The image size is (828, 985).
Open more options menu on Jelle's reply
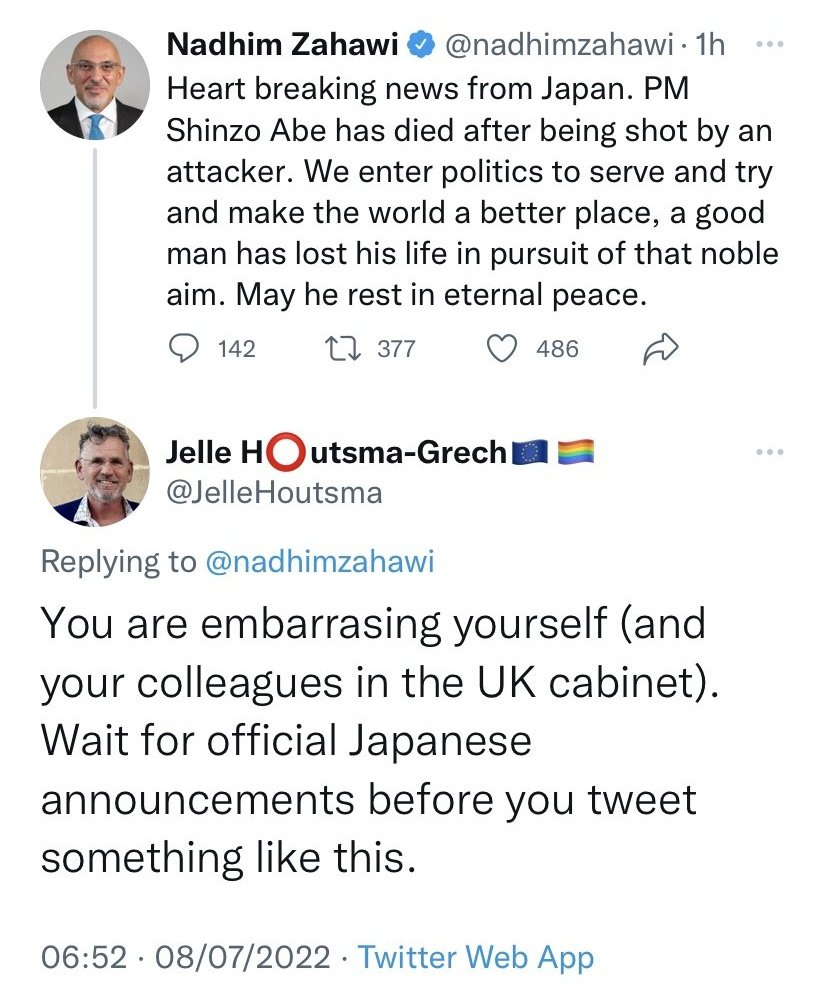click(x=768, y=453)
